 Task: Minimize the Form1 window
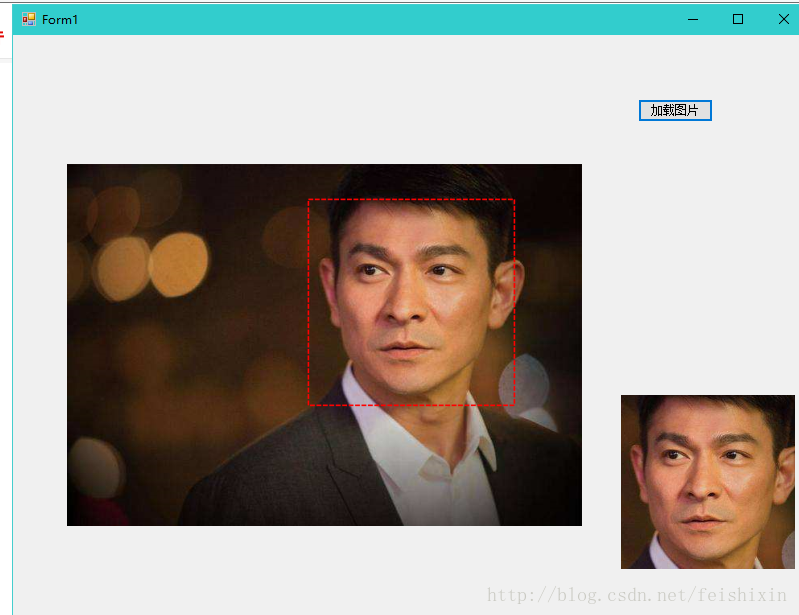[x=693, y=19]
